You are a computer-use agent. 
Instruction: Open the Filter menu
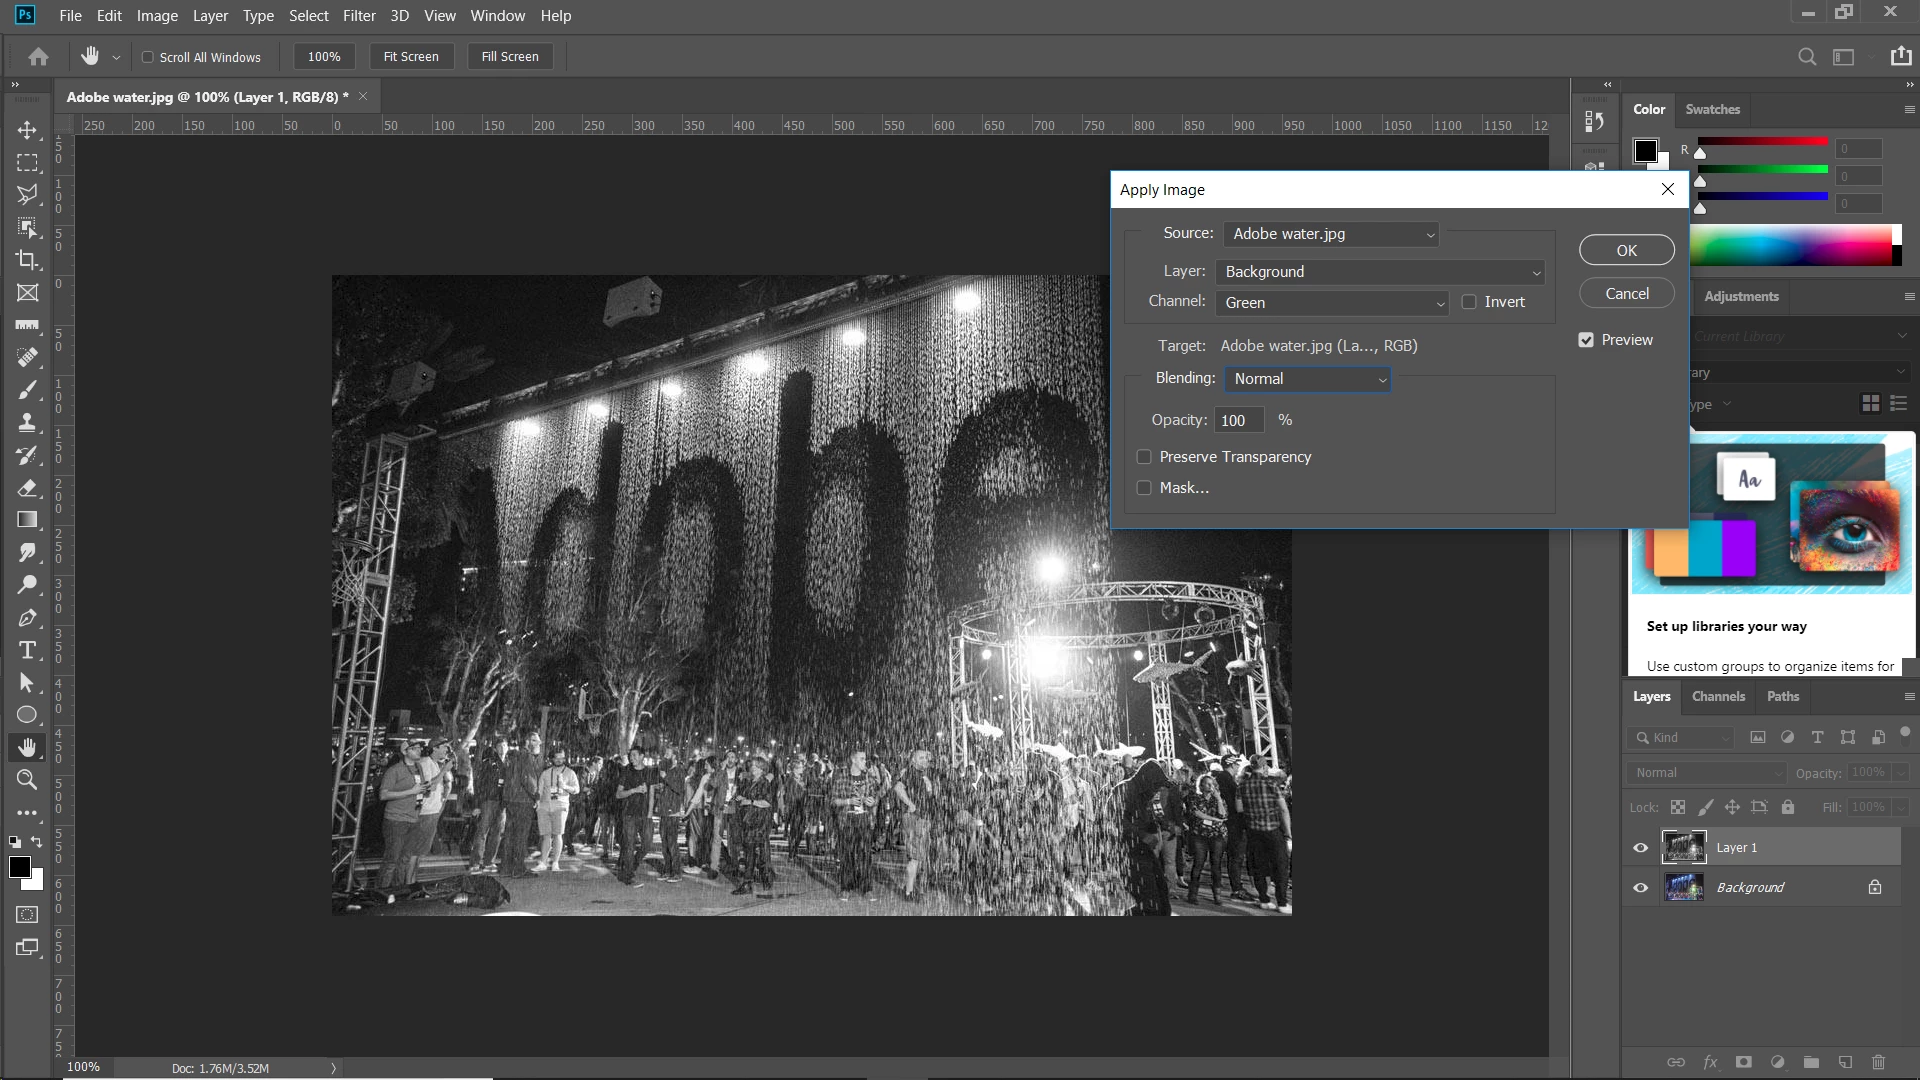tap(359, 16)
